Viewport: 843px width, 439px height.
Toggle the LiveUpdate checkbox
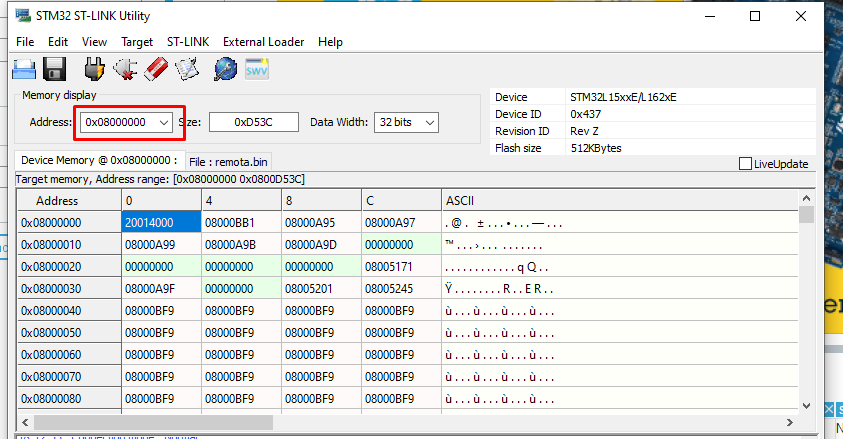pyautogui.click(x=745, y=164)
